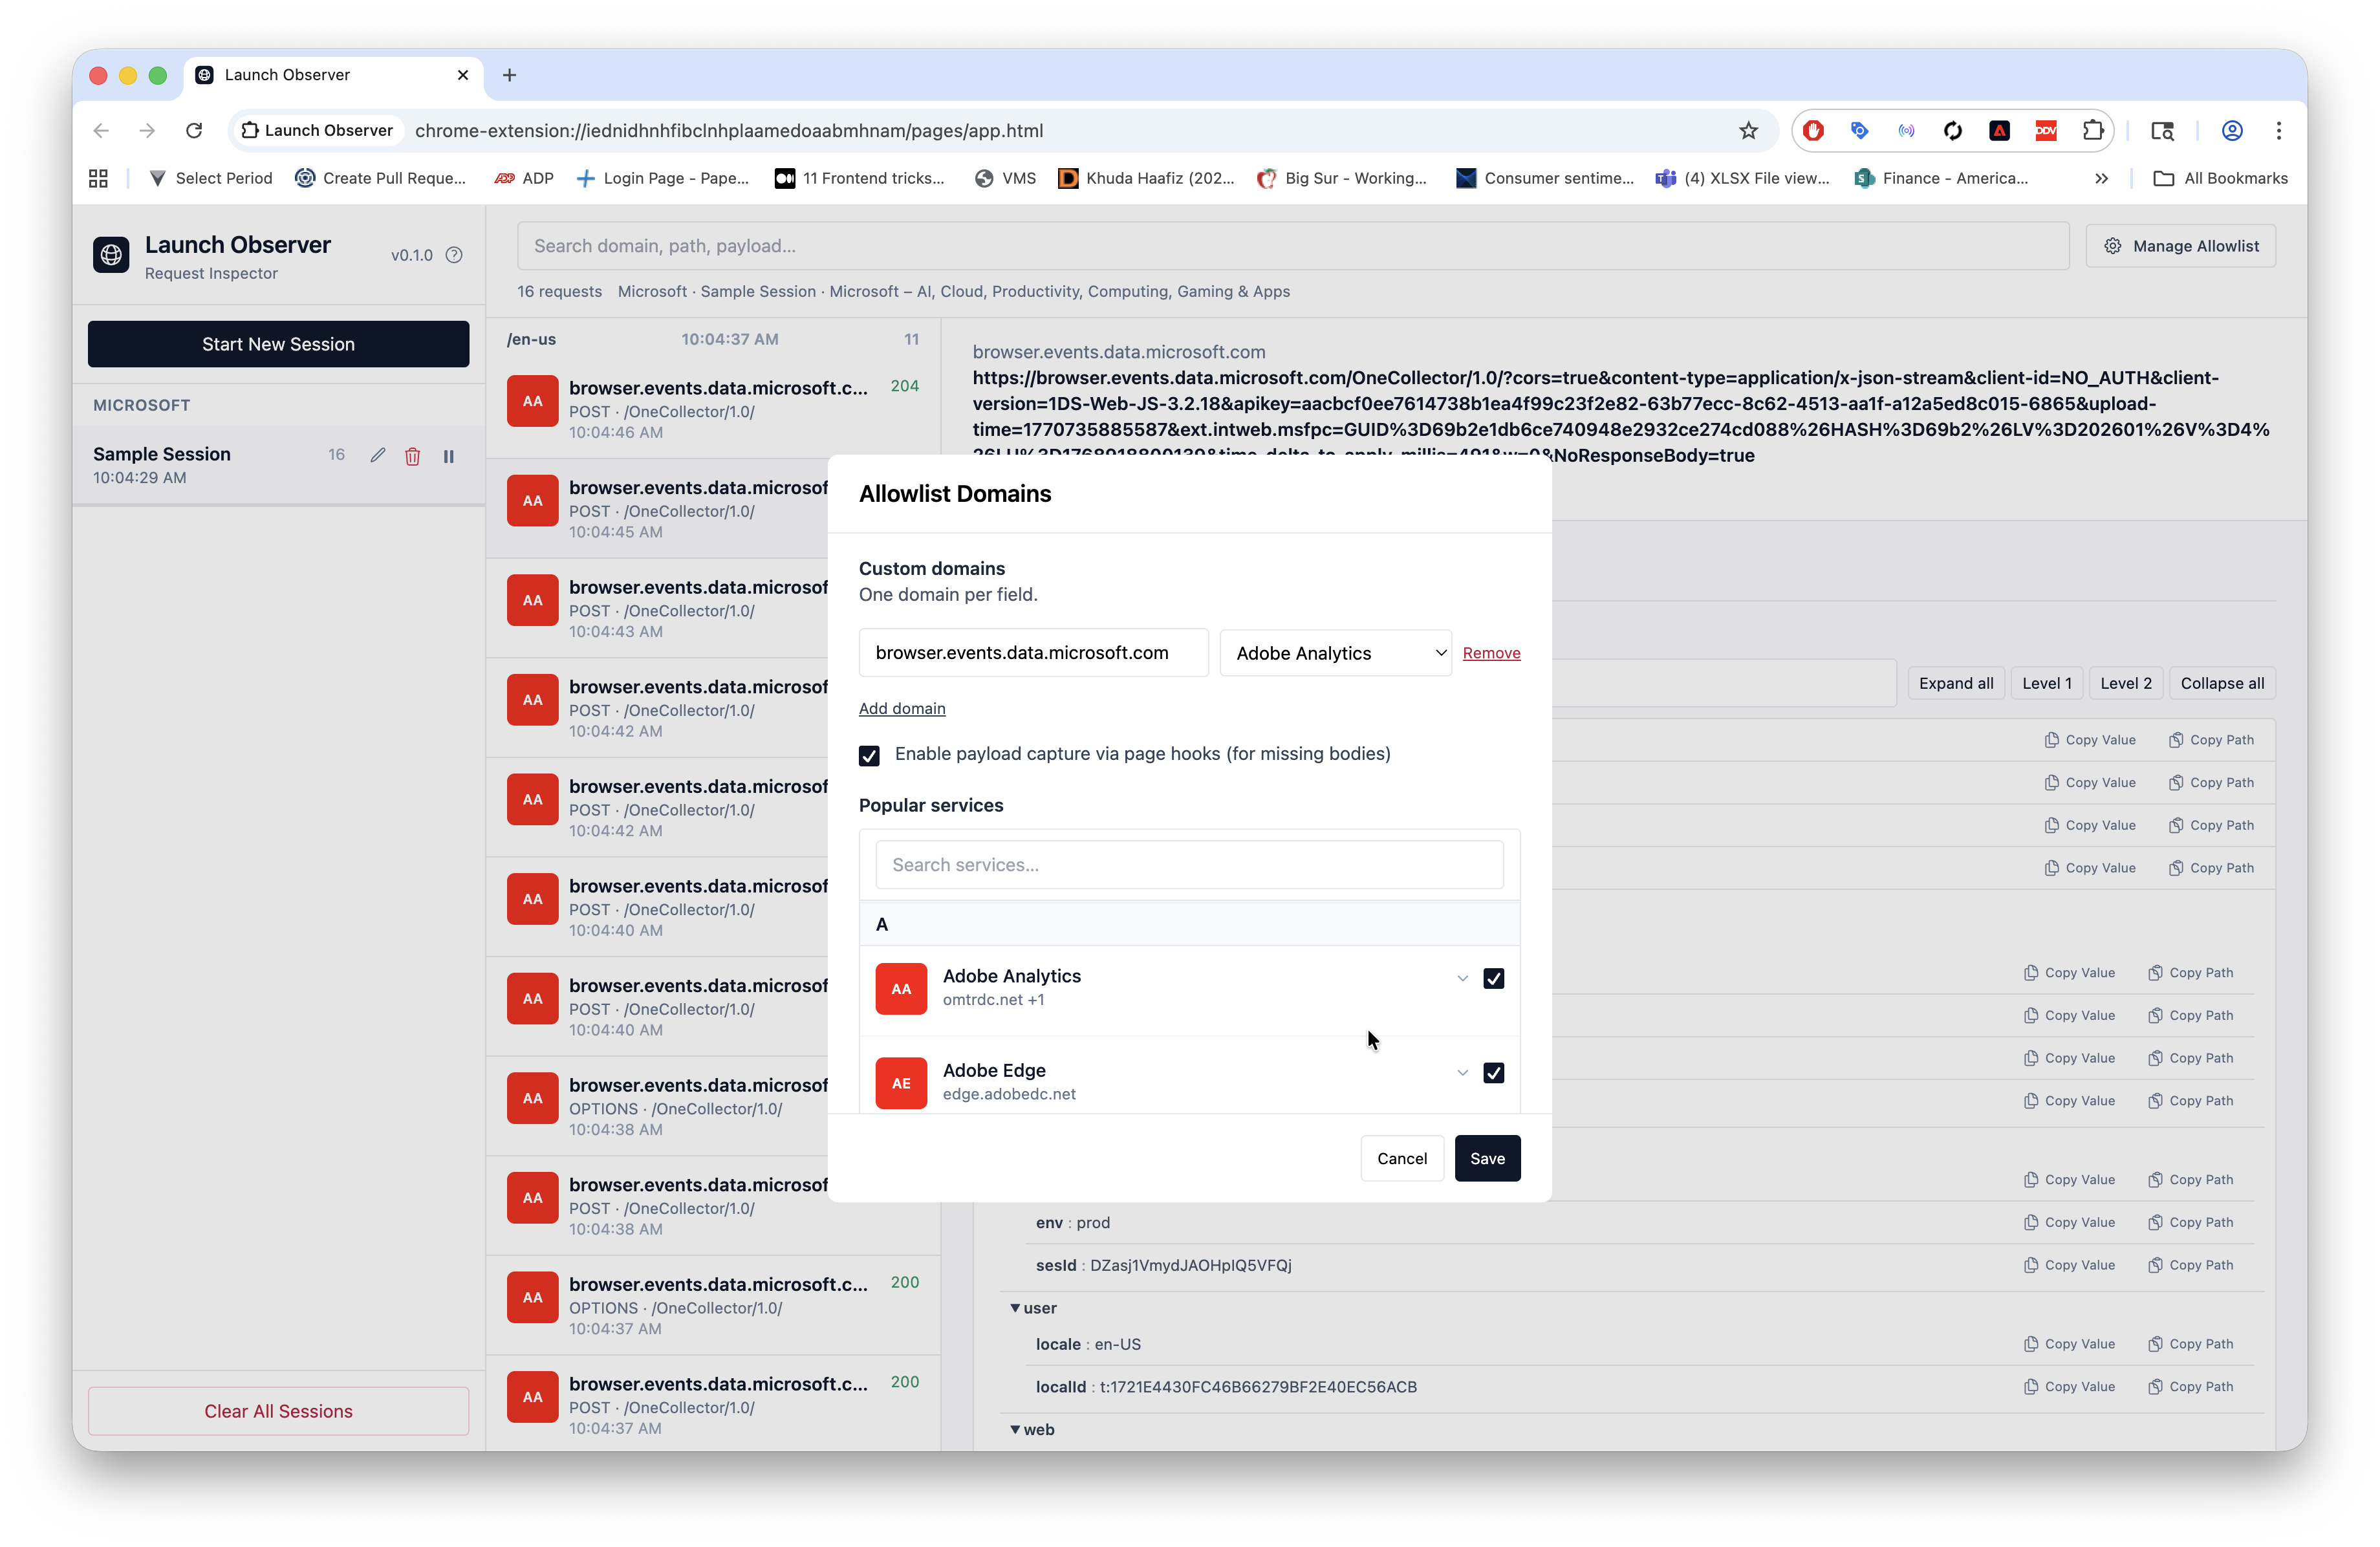Click the help question mark icon
The image size is (2380, 1547).
[454, 255]
